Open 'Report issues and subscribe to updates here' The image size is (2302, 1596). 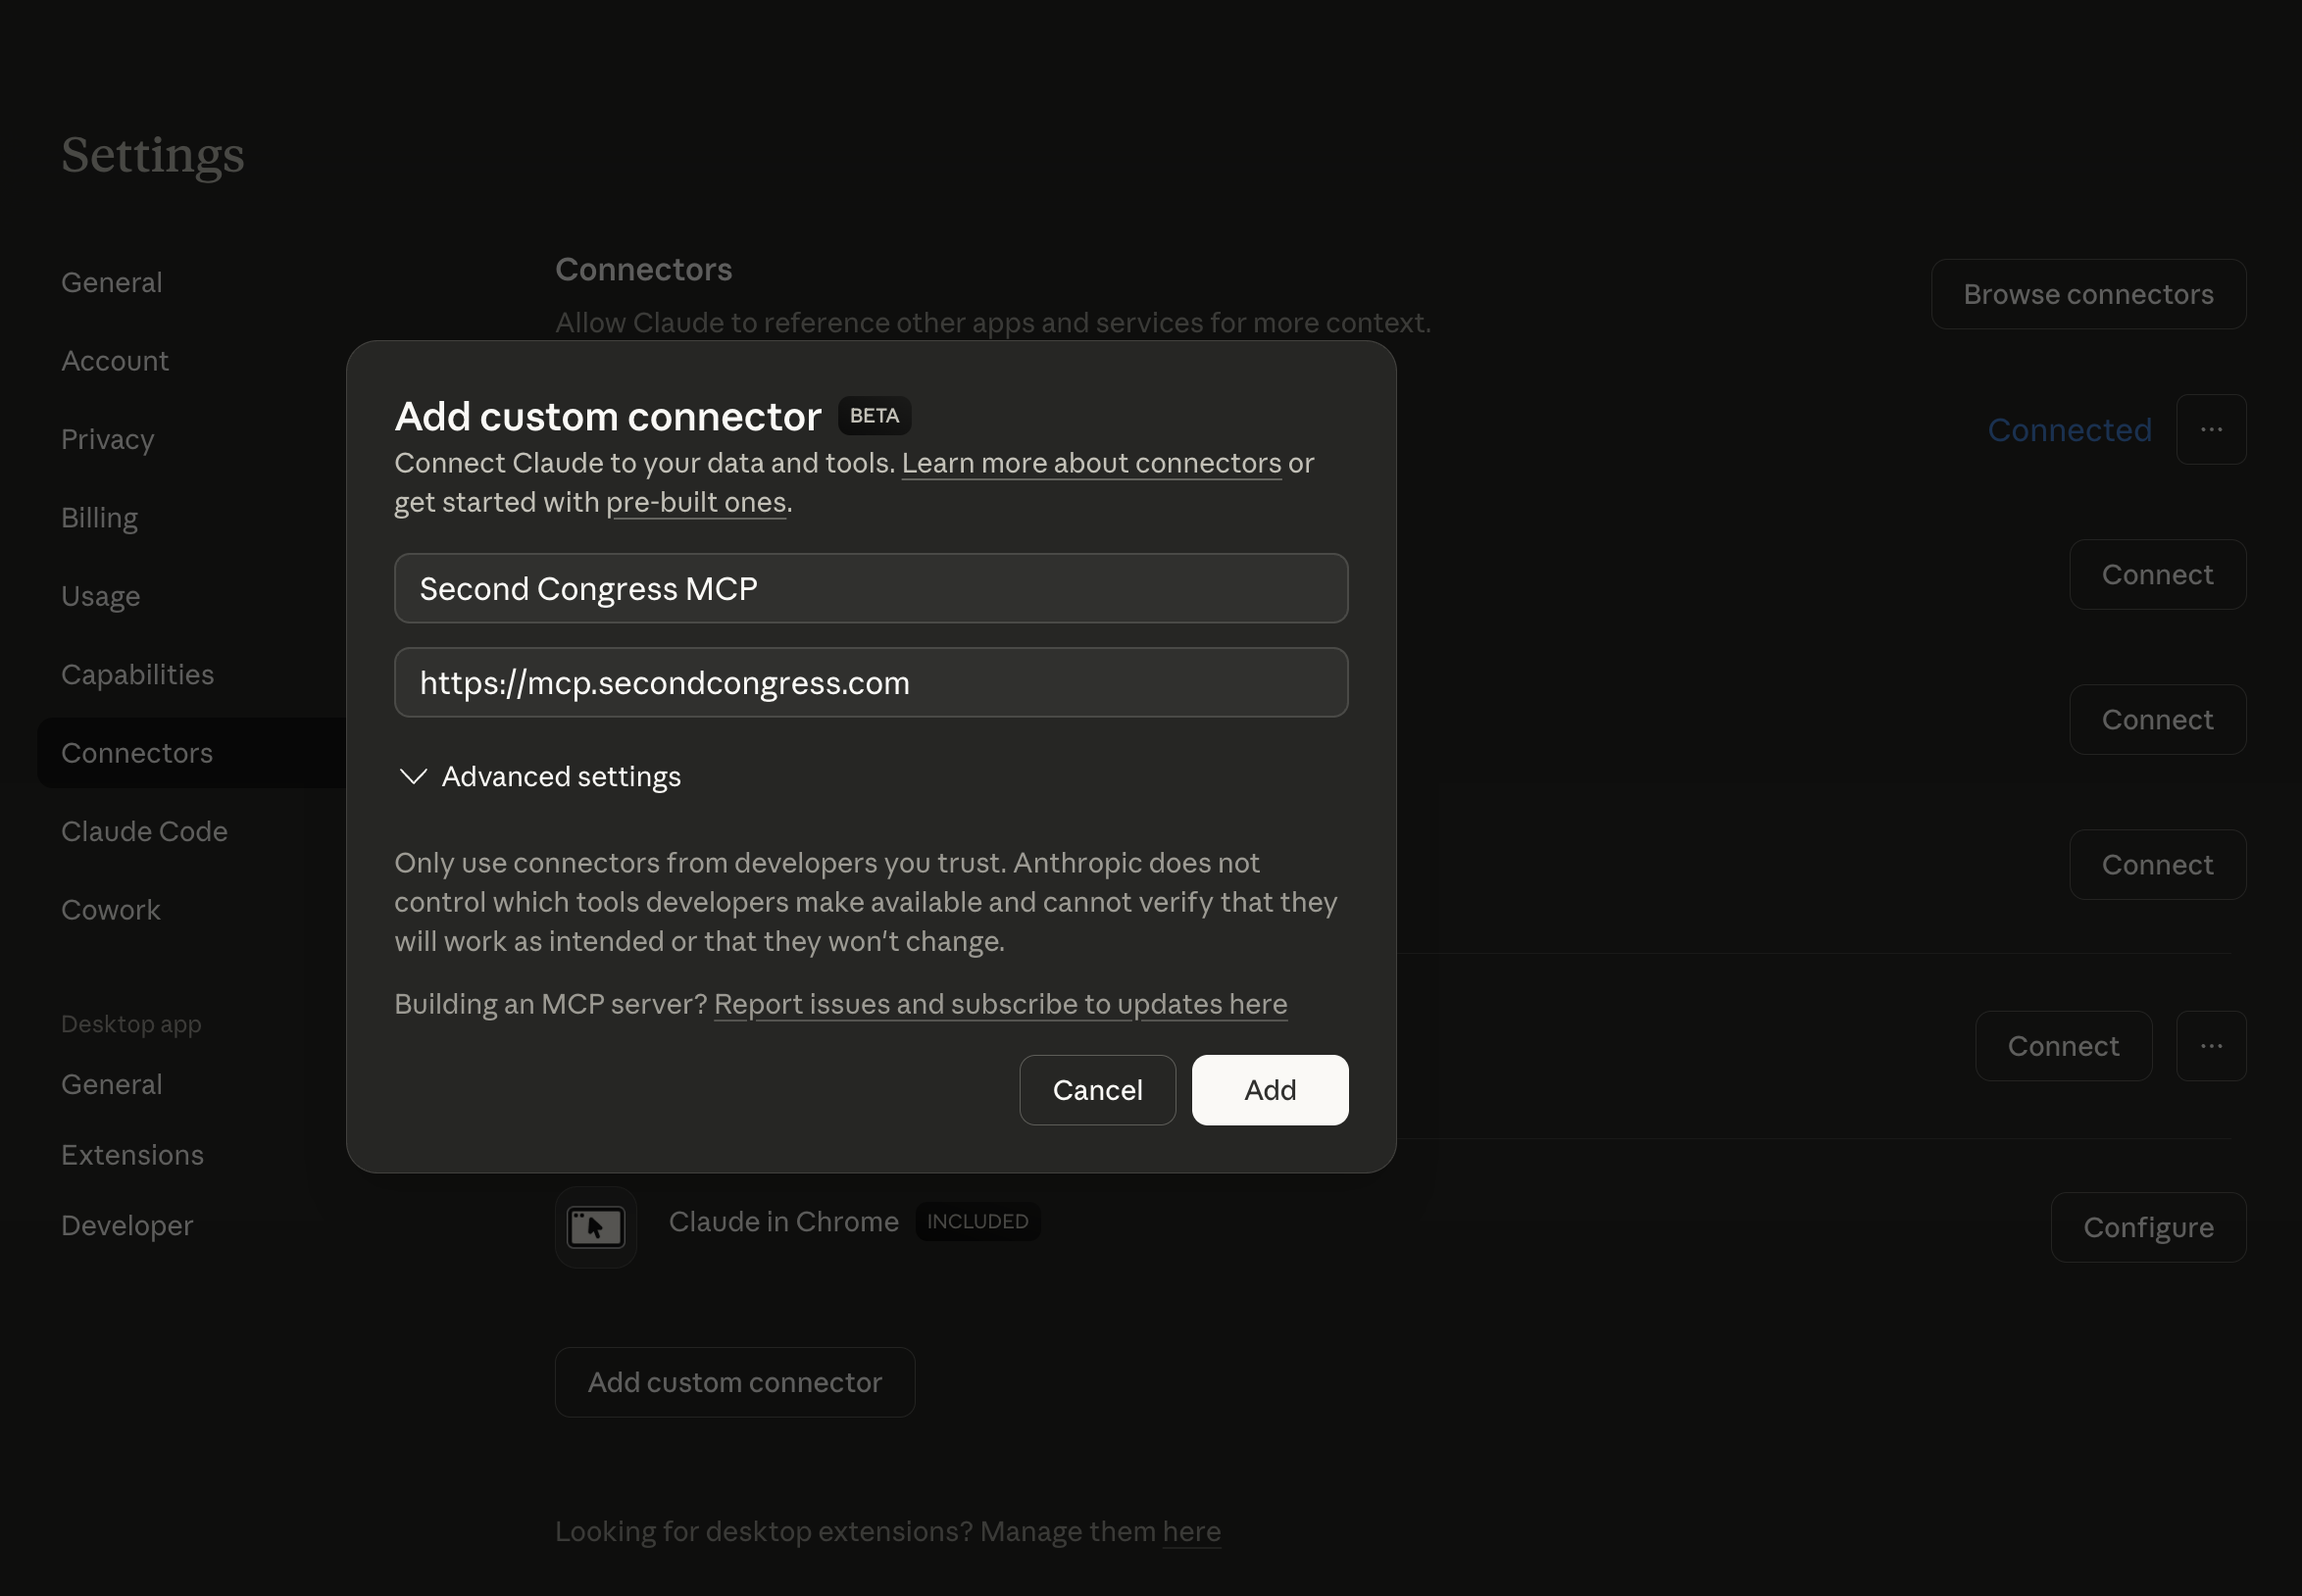tap(1000, 1004)
